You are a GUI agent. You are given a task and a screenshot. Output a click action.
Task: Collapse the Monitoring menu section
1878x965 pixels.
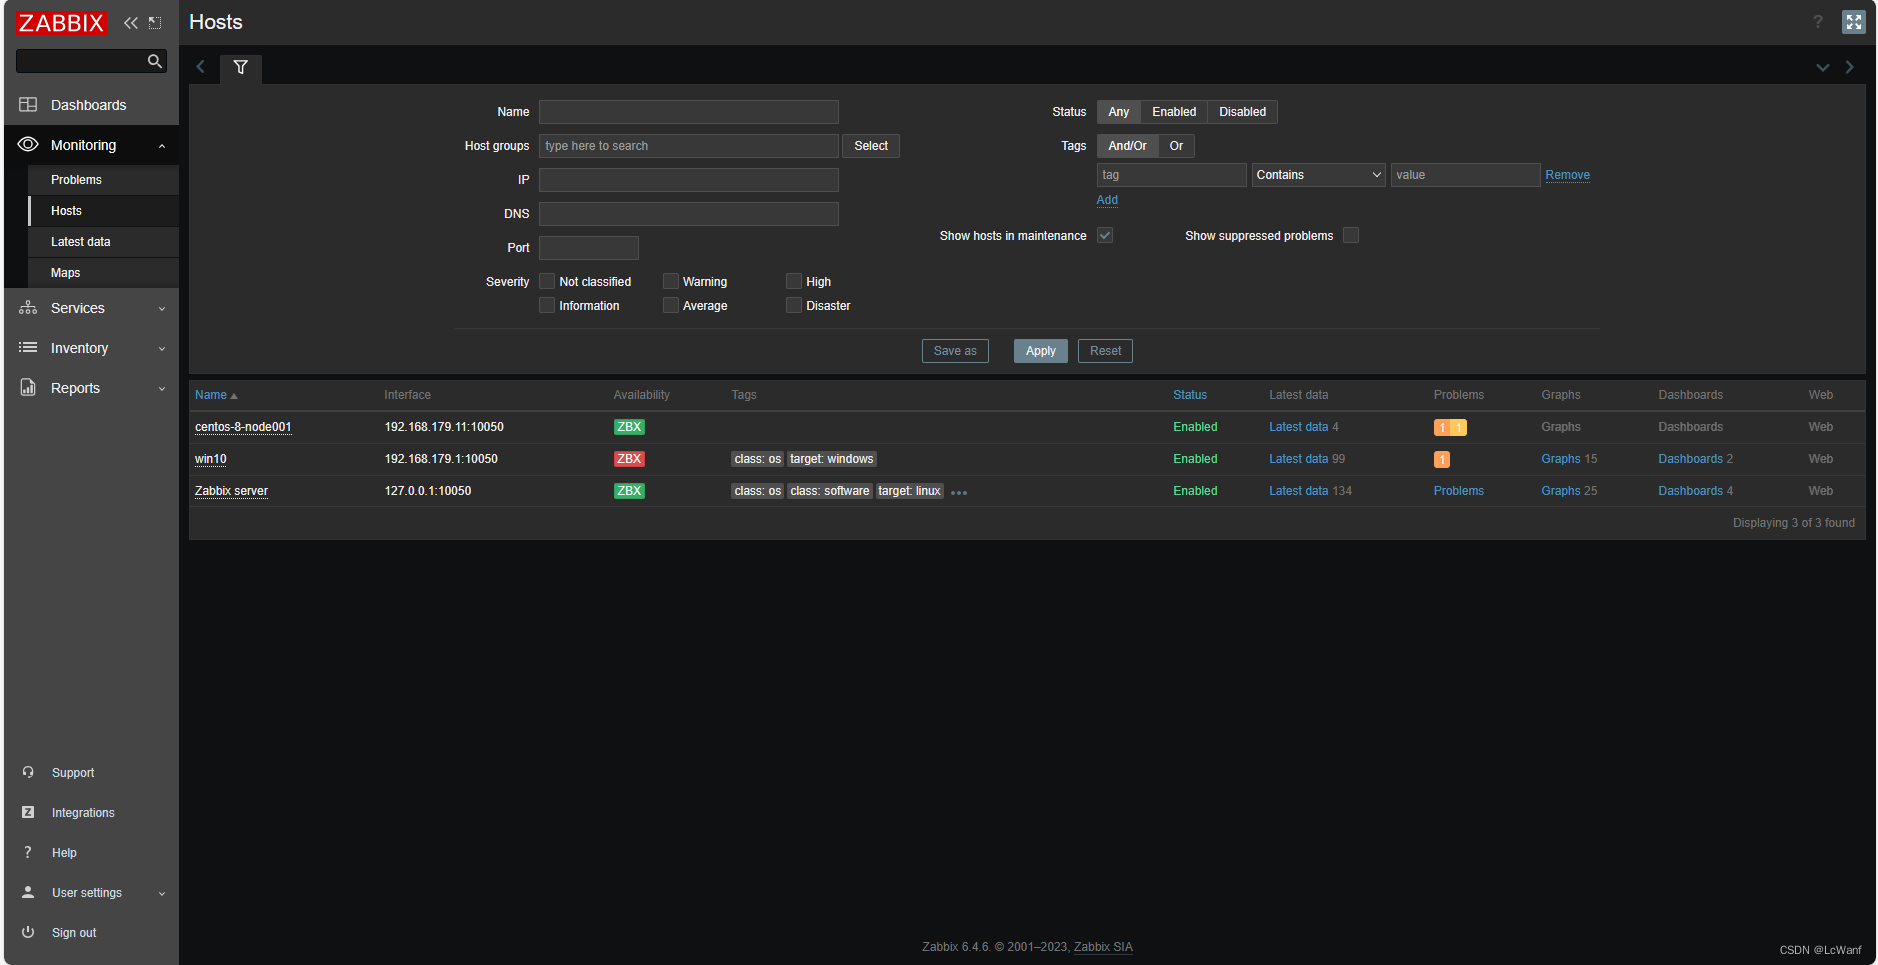[162, 146]
